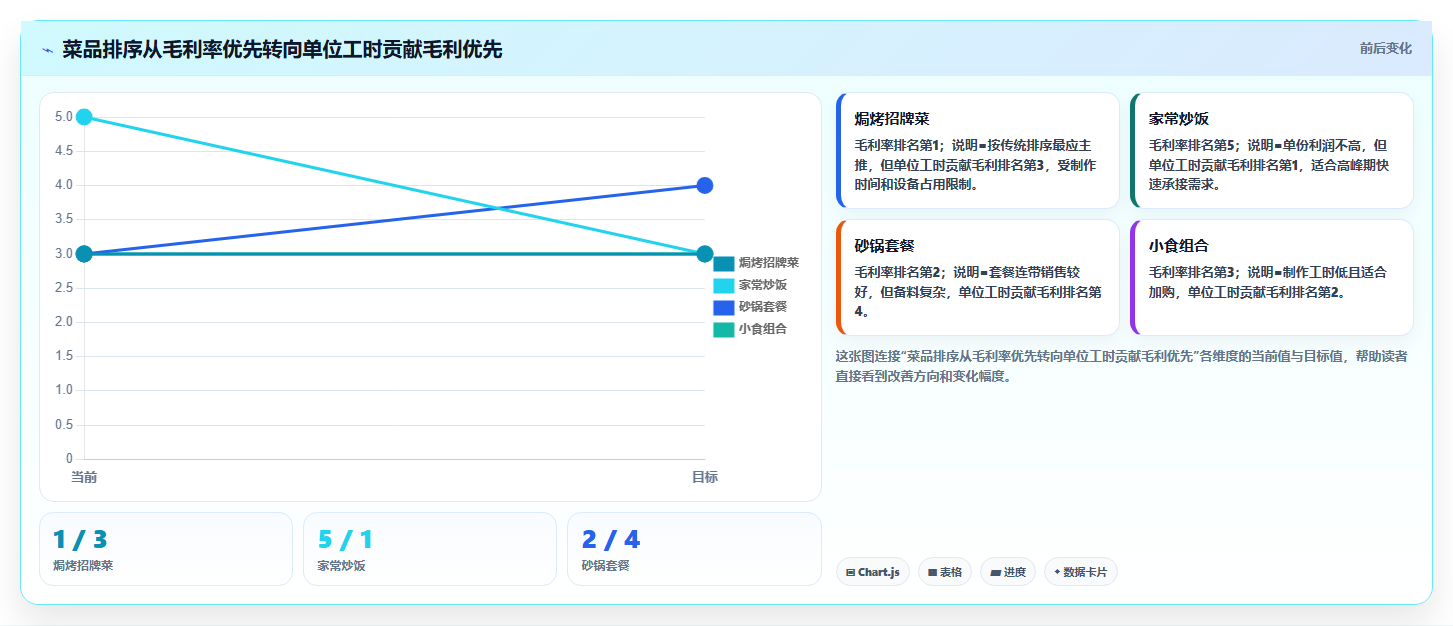Click the 数据卡片 tag label

coord(1085,573)
